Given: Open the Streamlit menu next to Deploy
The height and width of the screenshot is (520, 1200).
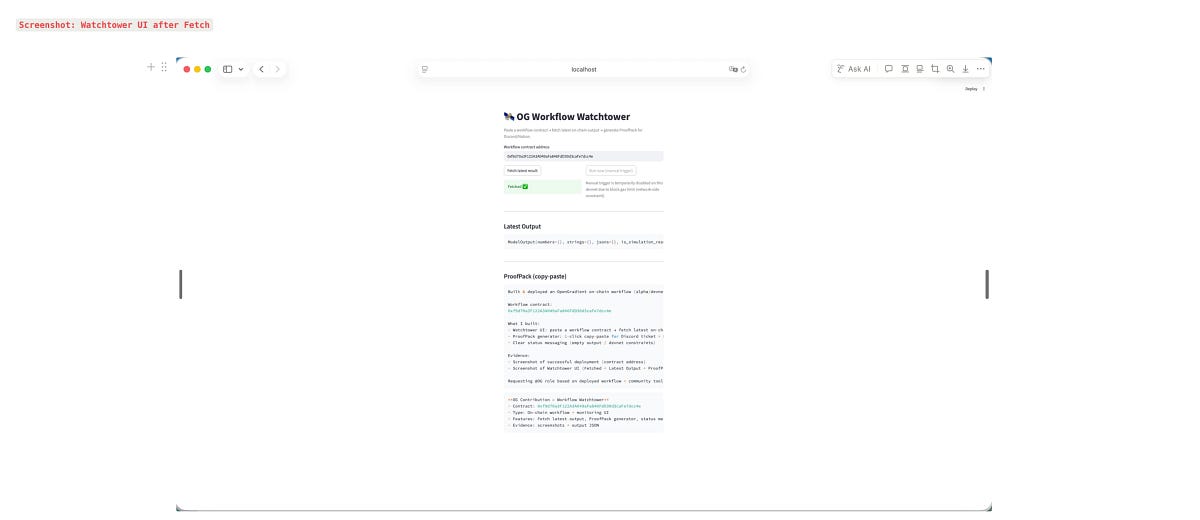Looking at the screenshot, I should (984, 89).
